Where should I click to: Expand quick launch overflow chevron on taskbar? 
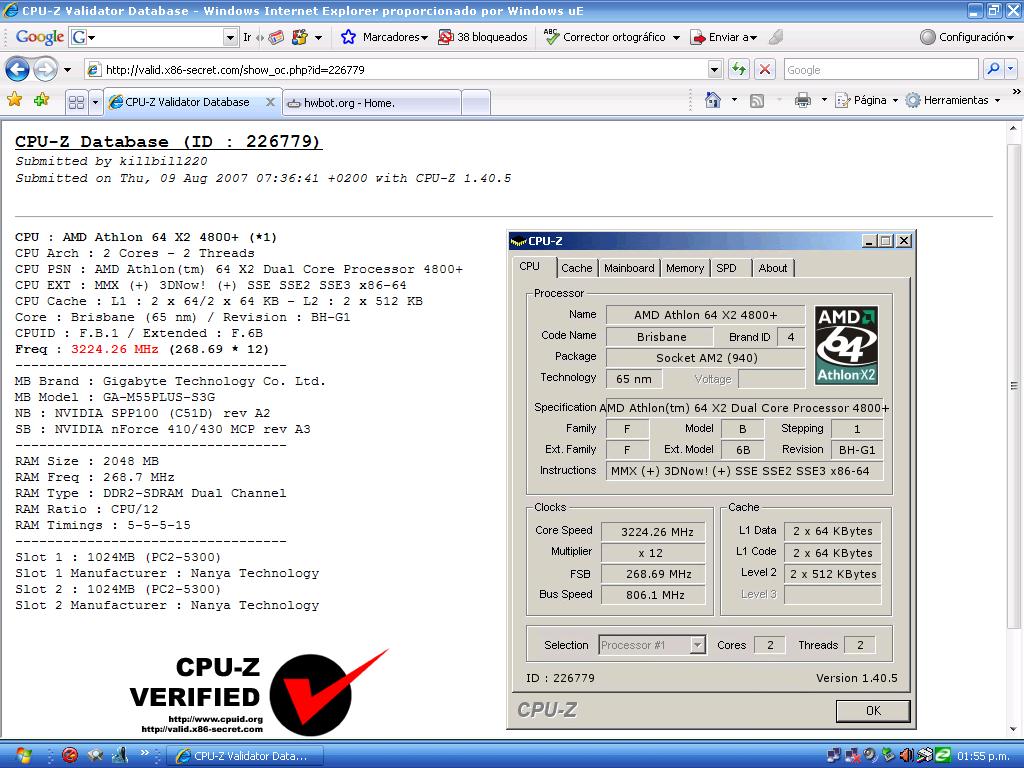(144, 752)
